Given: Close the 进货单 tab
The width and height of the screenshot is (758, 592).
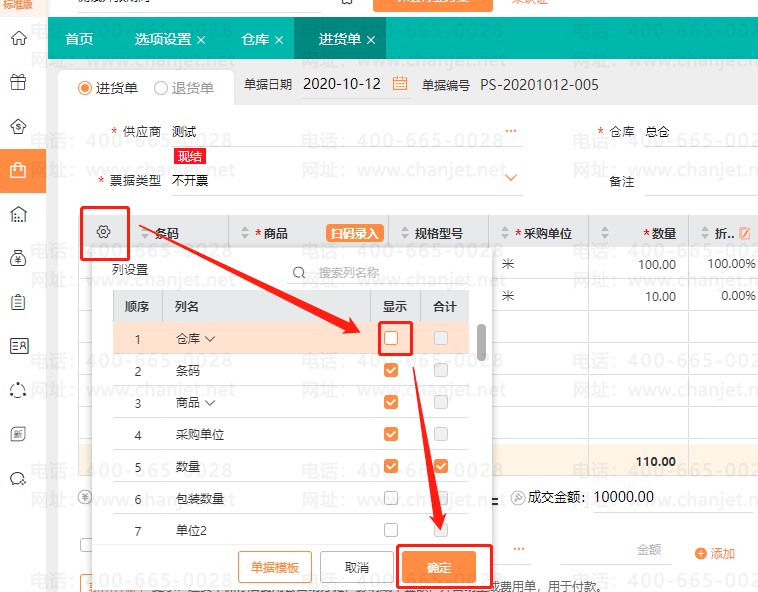Looking at the screenshot, I should pos(371,40).
